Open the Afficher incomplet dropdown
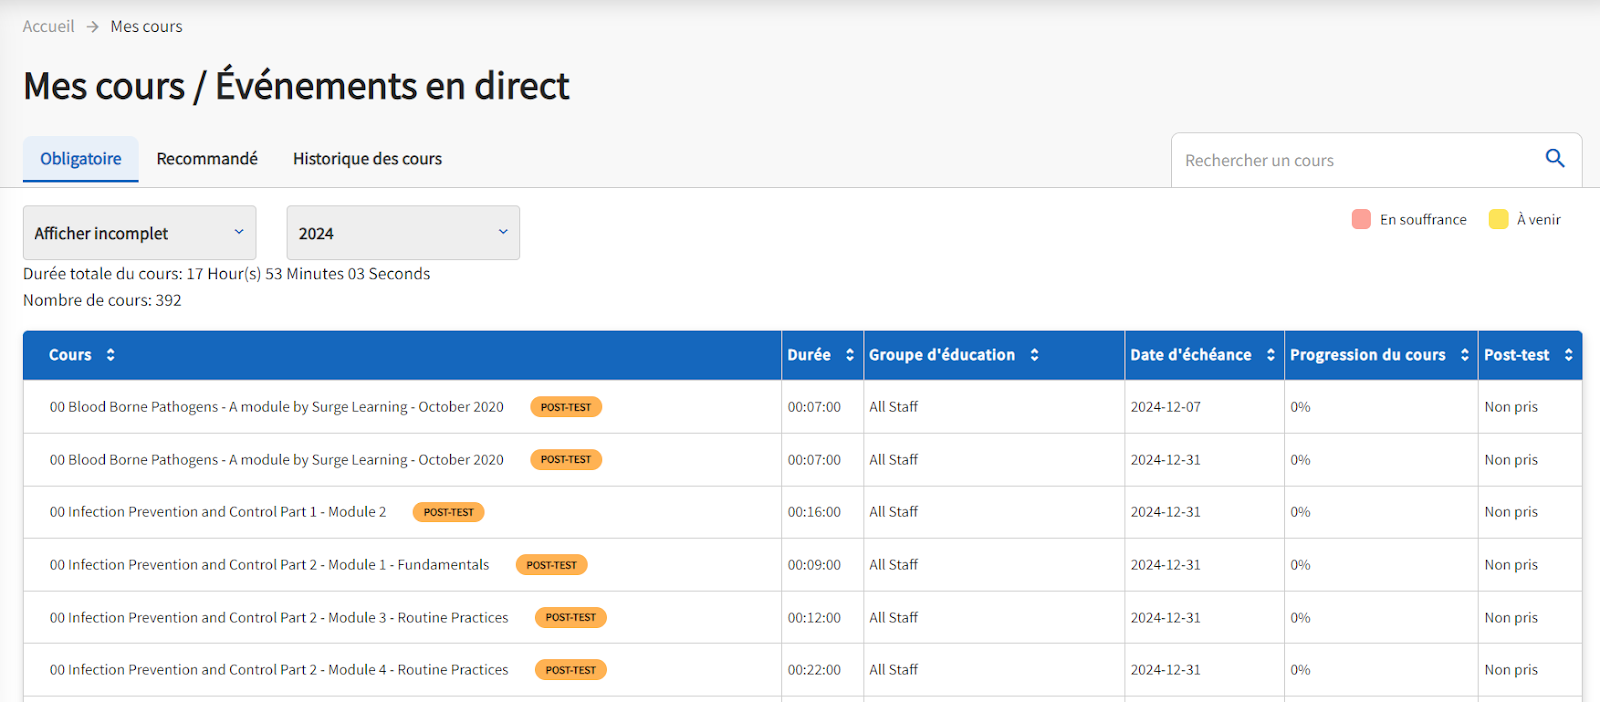 [139, 233]
